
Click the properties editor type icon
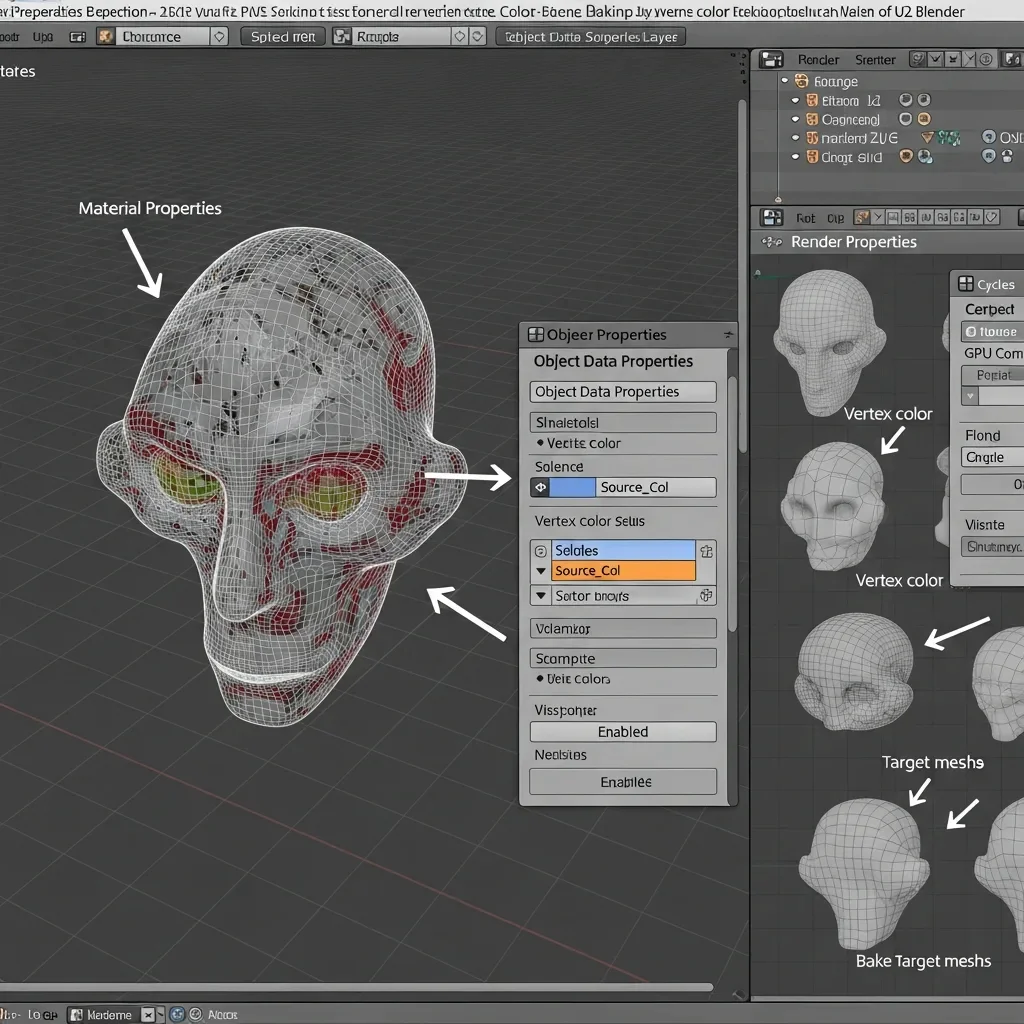click(x=771, y=217)
